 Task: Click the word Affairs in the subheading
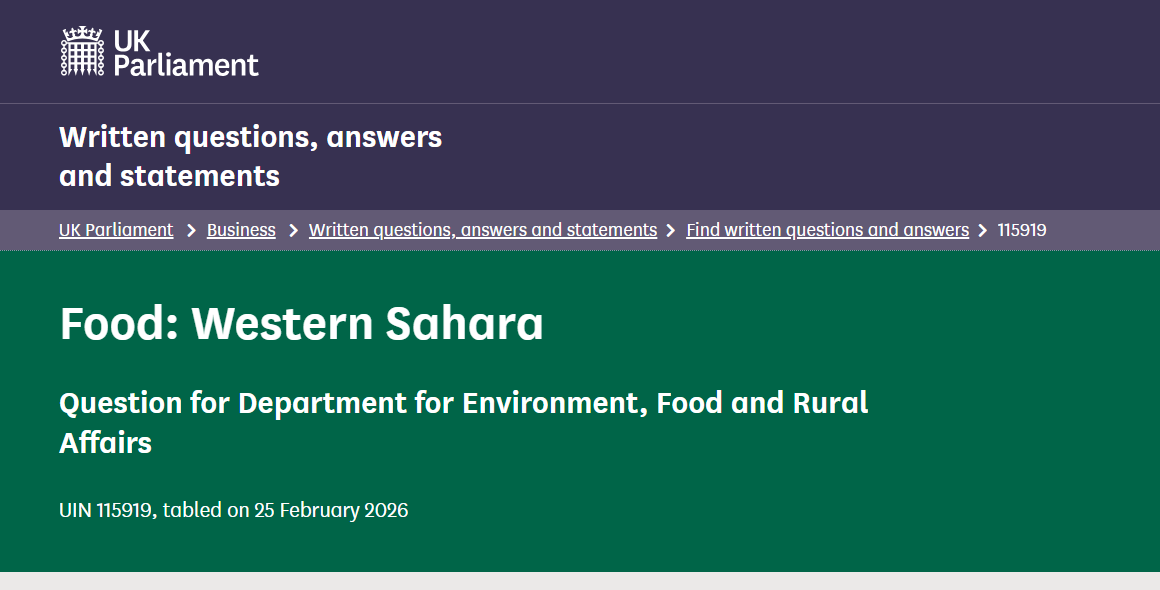105,443
